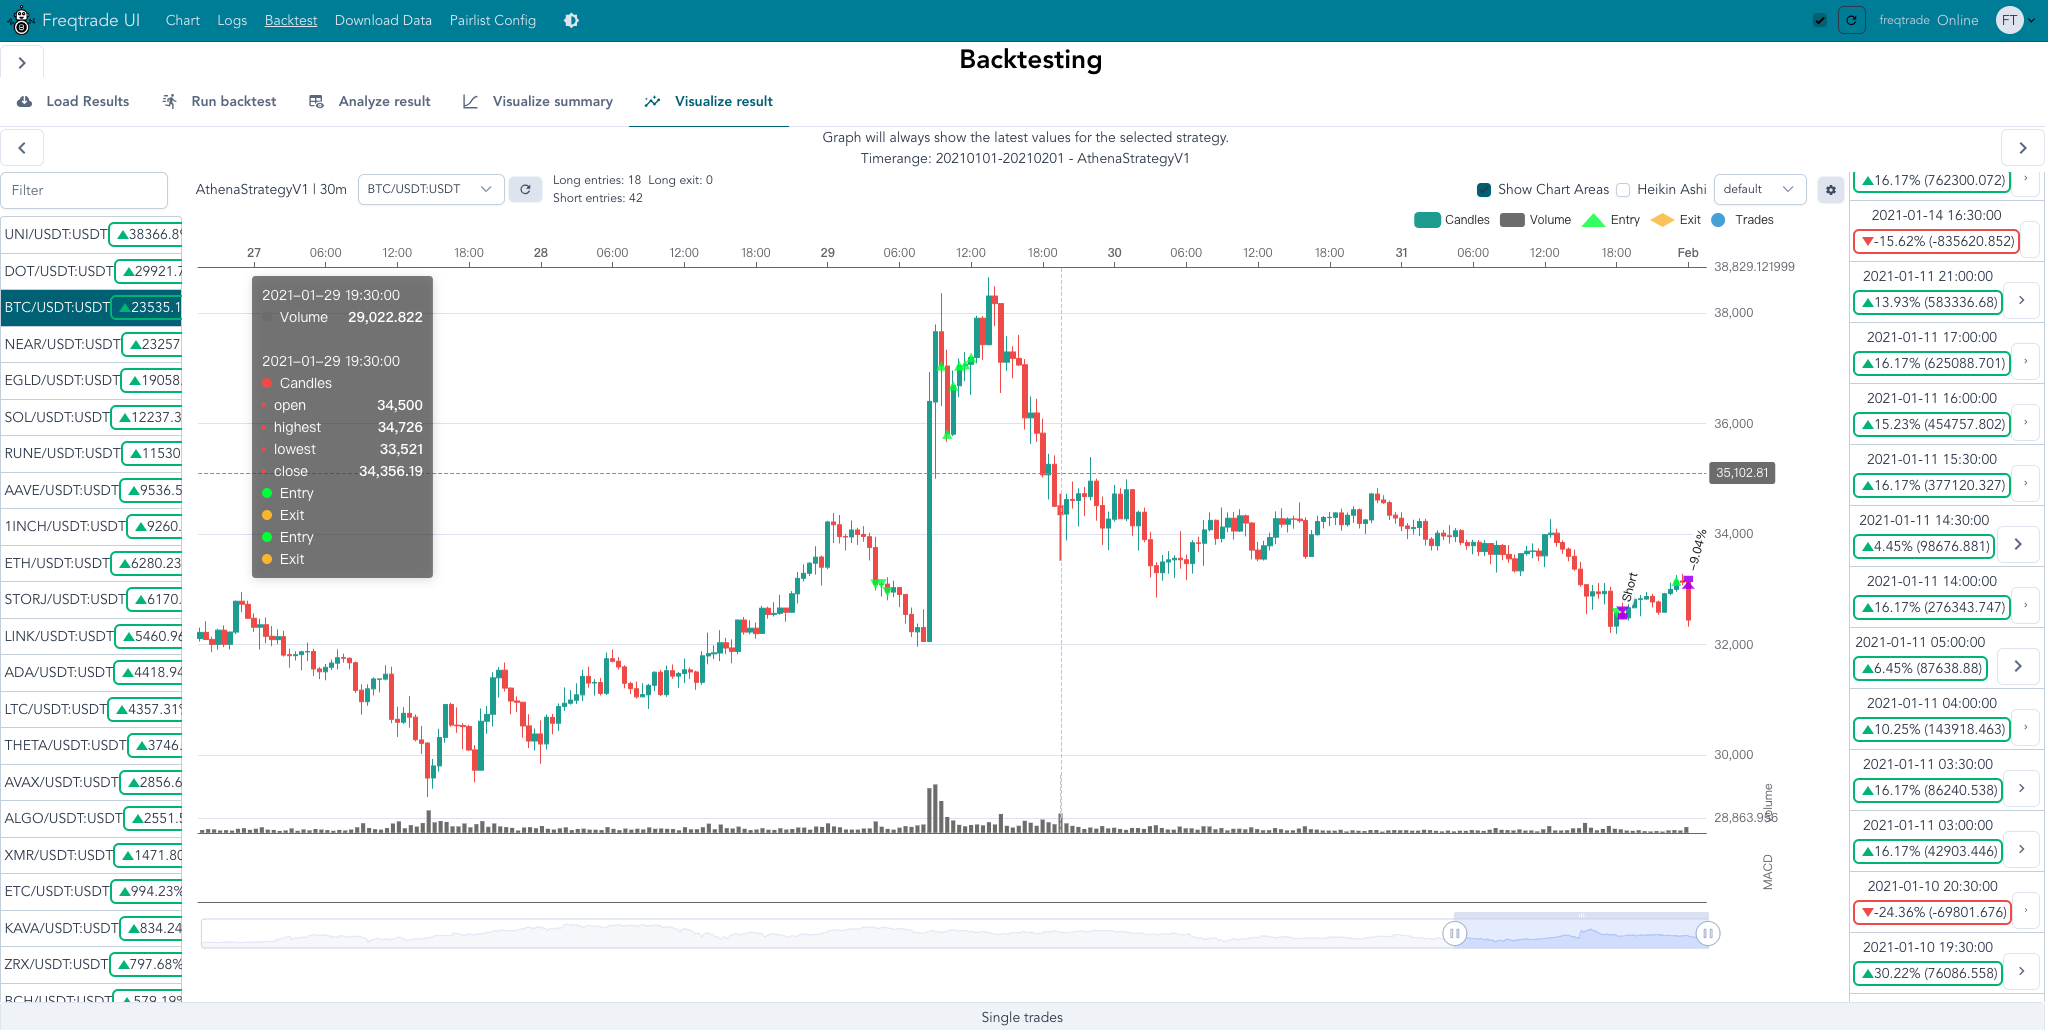The width and height of the screenshot is (2048, 1030).
Task: Open chart plot configuration gear
Action: 1830,190
